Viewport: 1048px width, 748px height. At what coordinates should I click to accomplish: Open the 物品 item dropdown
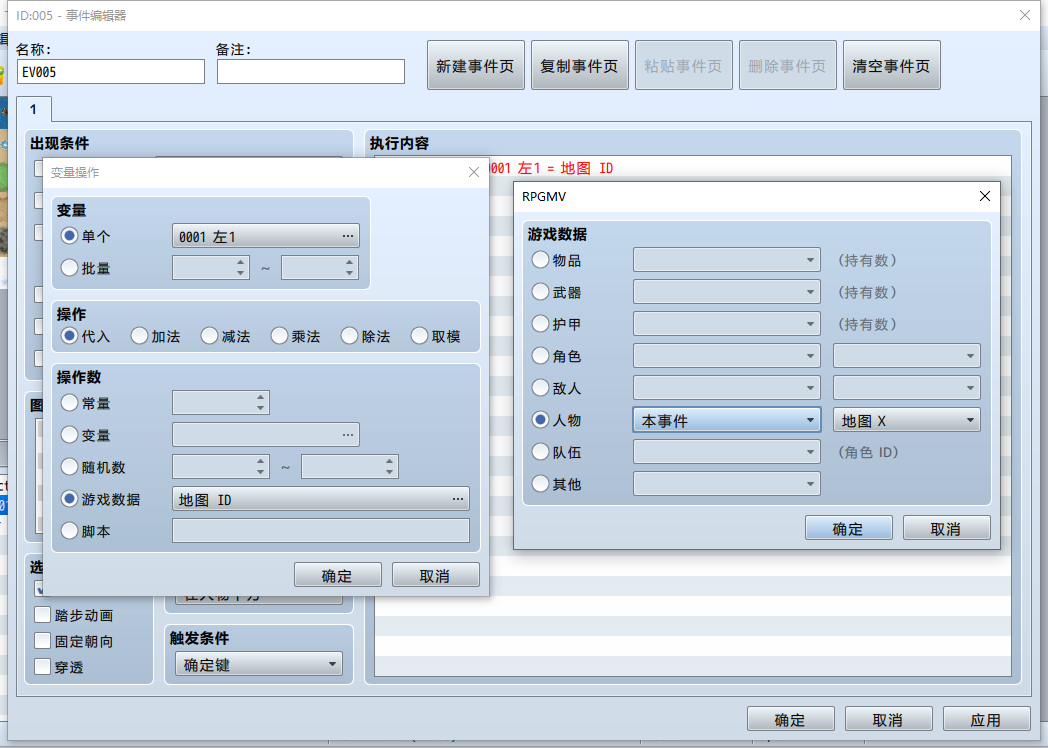(x=727, y=260)
